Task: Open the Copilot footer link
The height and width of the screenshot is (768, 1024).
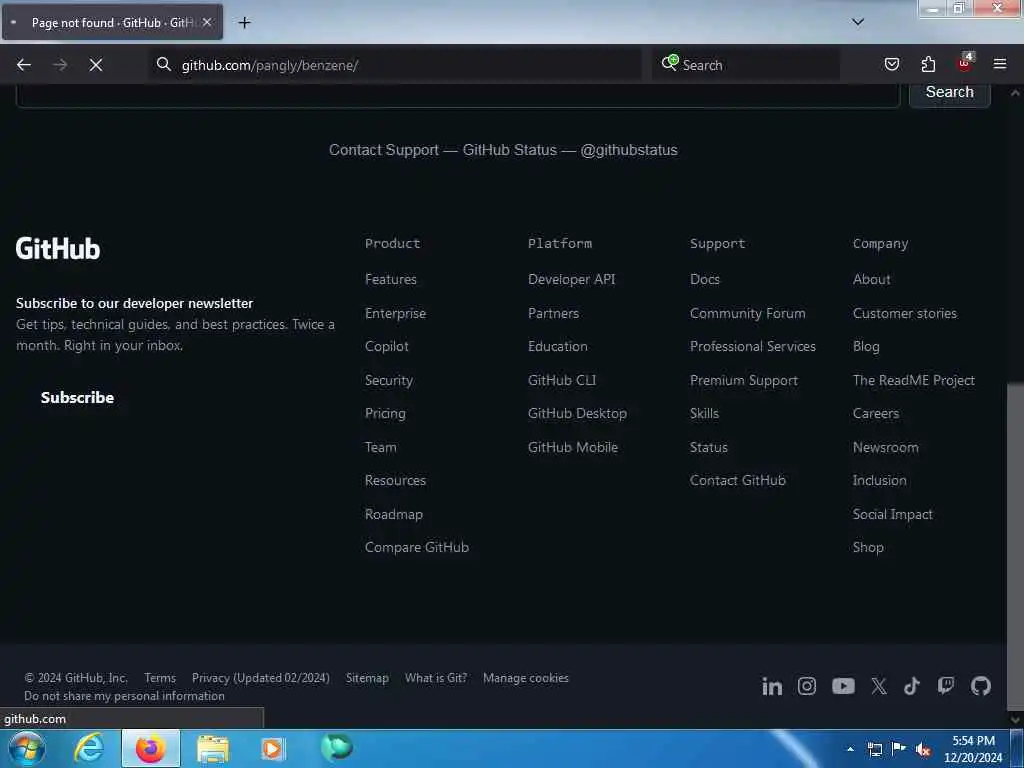Action: point(387,346)
